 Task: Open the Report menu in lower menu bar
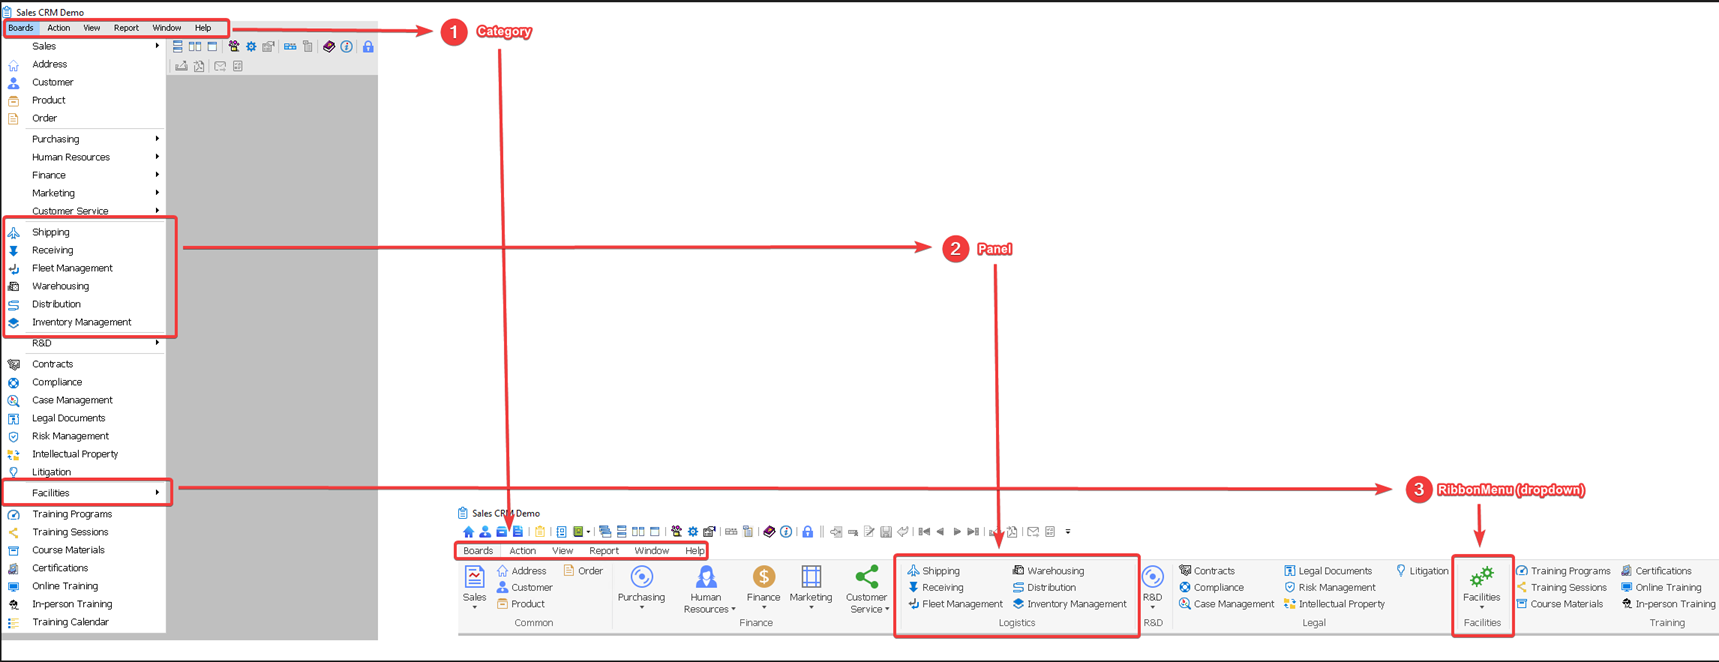[603, 551]
